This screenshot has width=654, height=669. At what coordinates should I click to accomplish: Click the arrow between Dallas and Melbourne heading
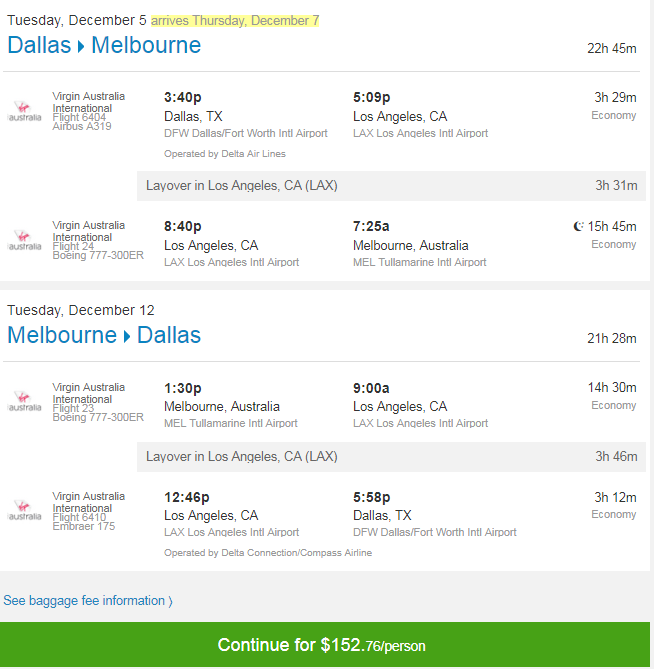tap(81, 46)
